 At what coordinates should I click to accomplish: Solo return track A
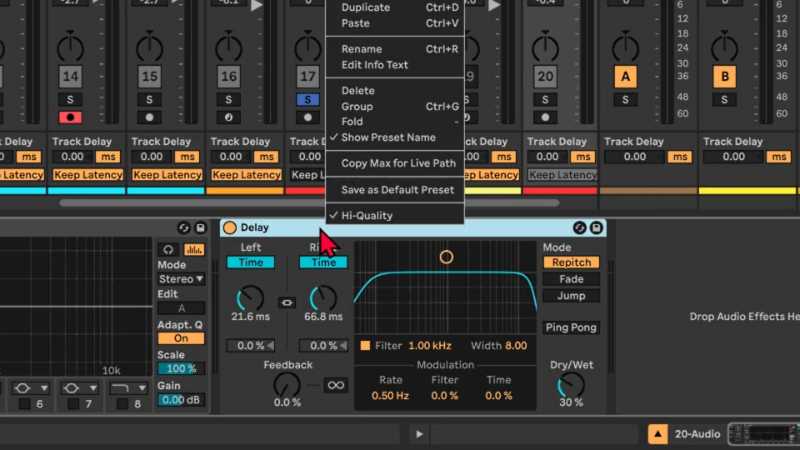626,99
